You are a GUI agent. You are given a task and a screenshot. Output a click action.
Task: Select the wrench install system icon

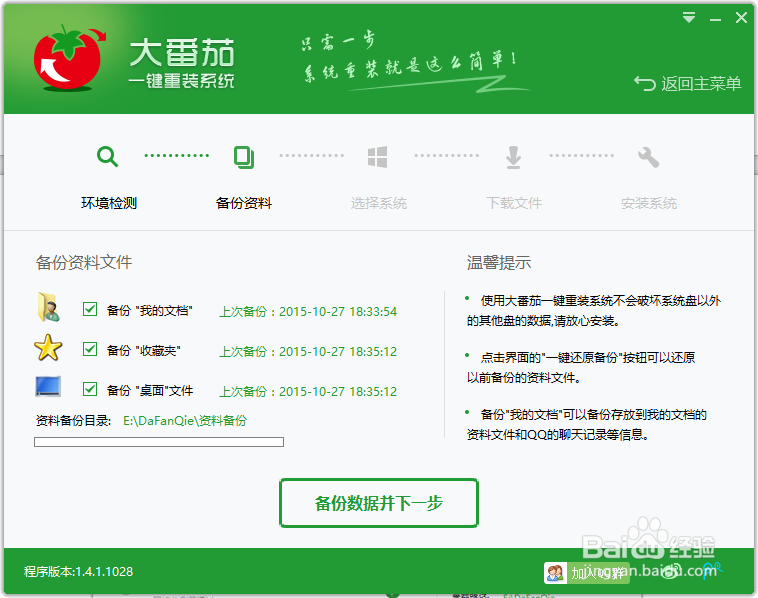pyautogui.click(x=648, y=157)
